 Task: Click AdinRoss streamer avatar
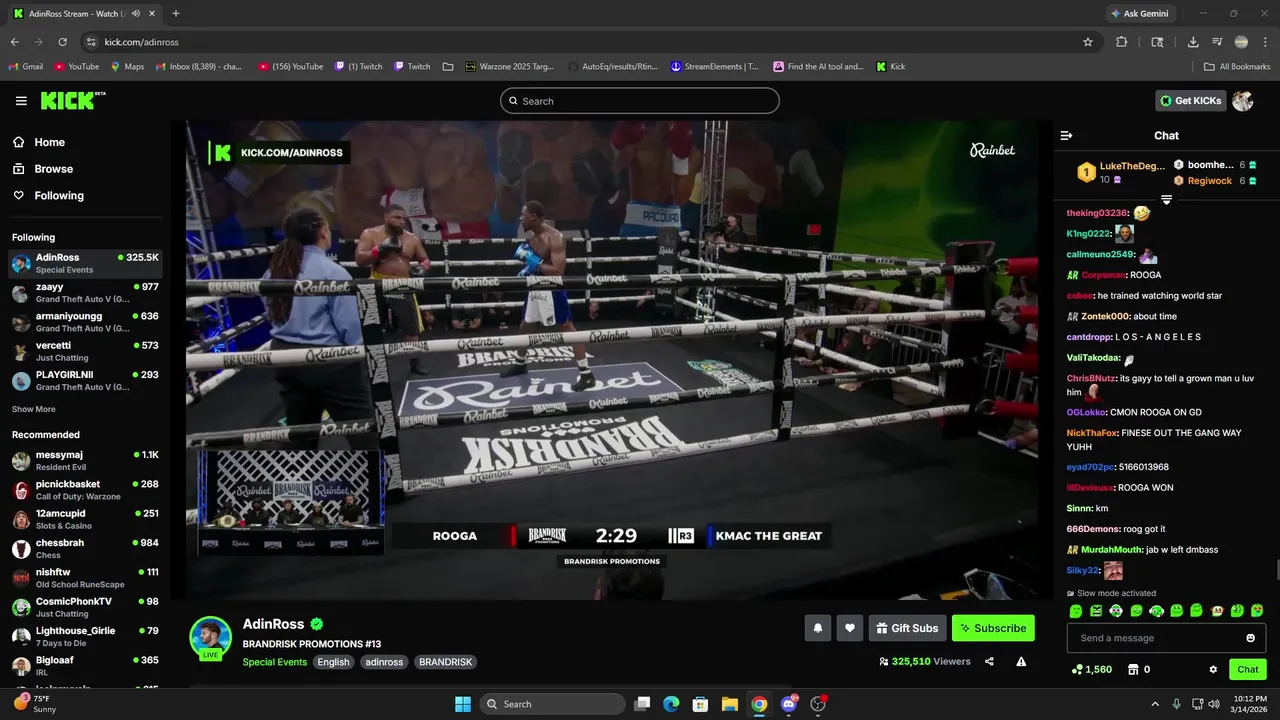pos(211,637)
